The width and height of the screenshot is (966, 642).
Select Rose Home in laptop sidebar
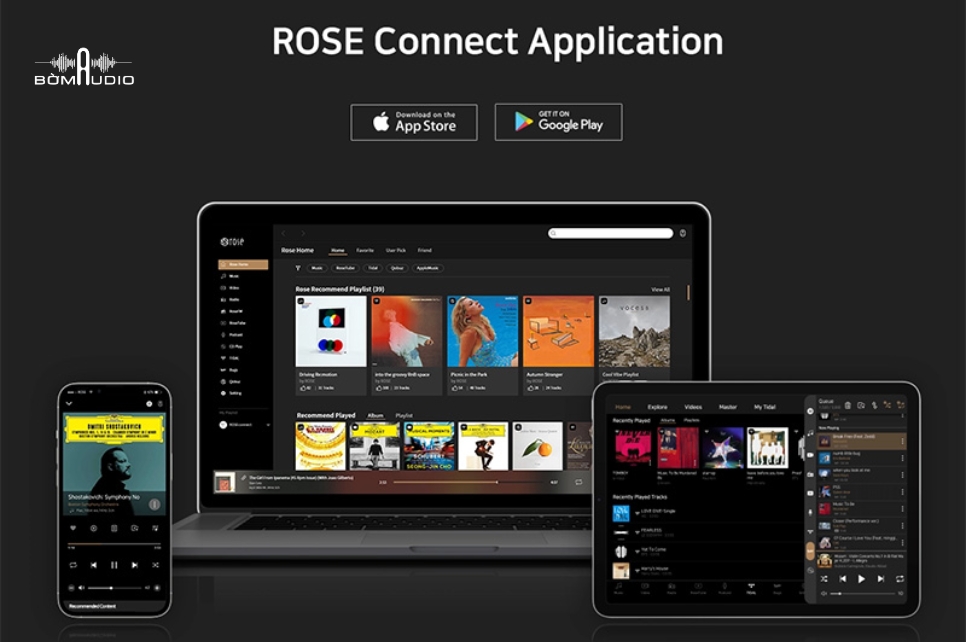coord(243,264)
